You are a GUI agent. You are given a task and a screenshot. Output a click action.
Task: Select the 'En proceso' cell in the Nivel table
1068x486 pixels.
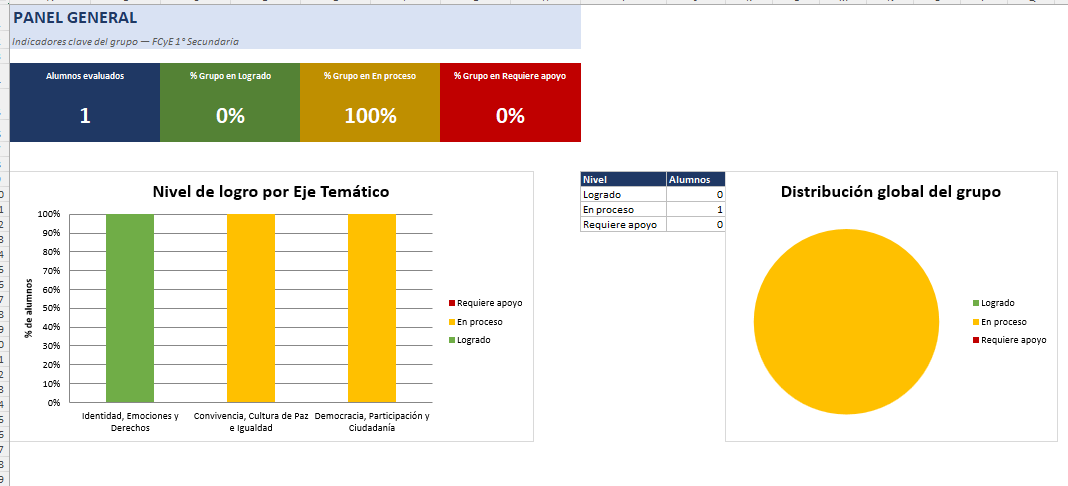click(x=623, y=210)
